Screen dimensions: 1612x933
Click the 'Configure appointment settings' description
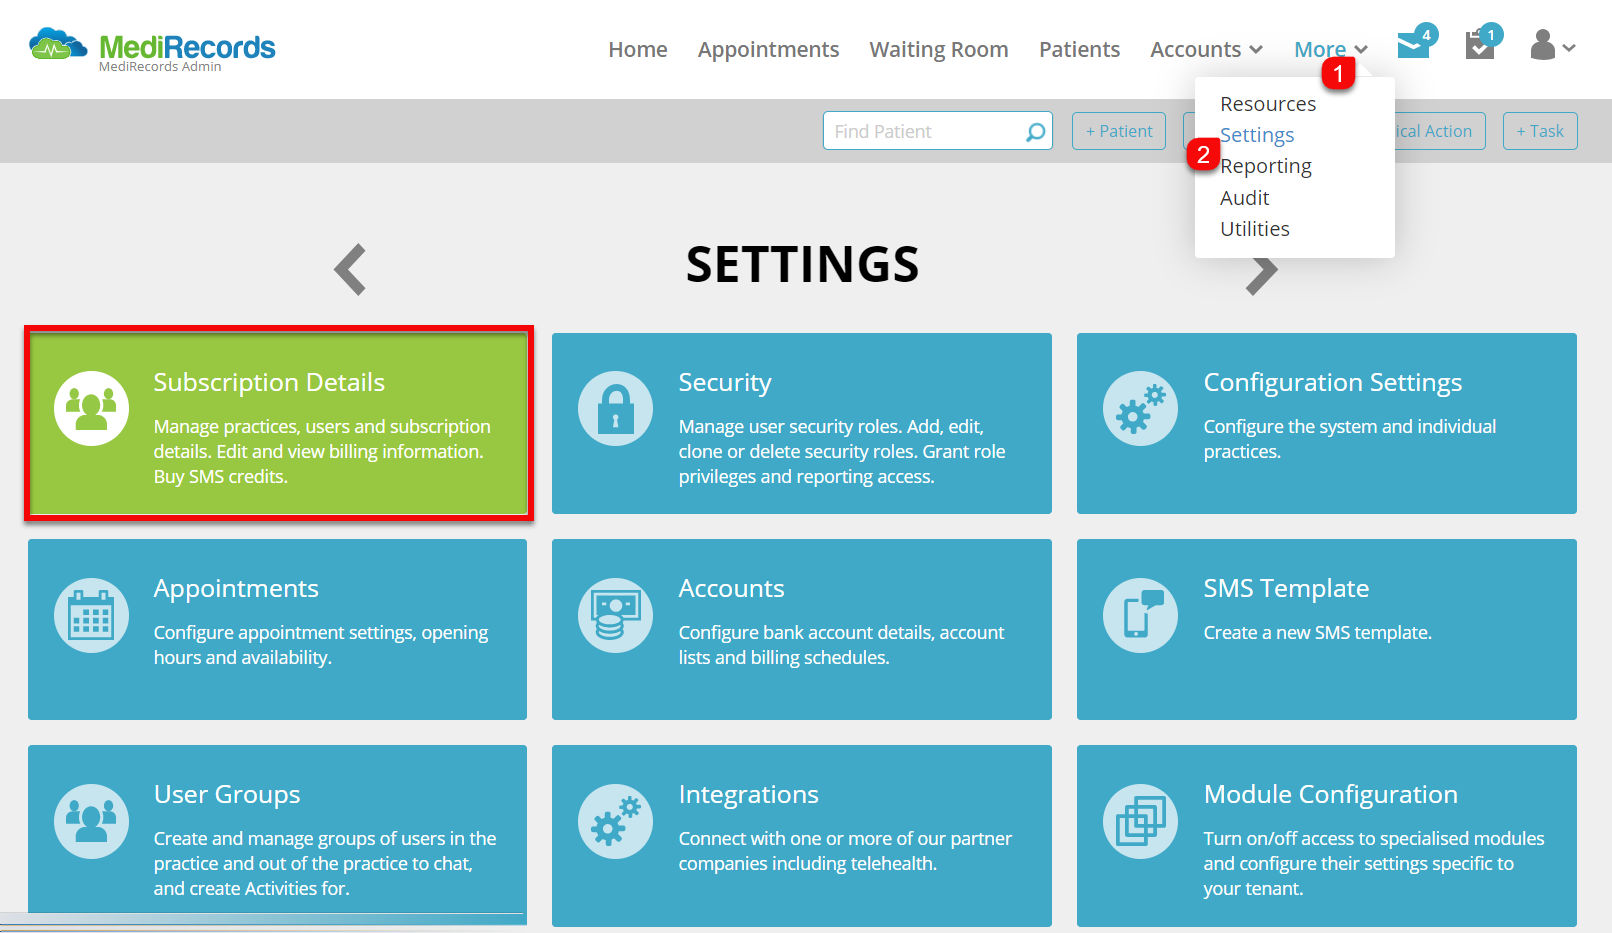tap(321, 645)
